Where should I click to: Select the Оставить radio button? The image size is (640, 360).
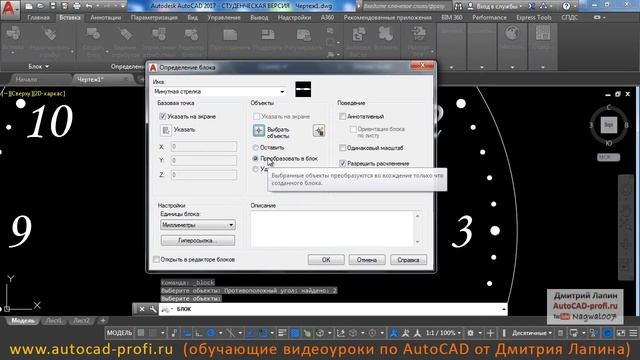coord(256,147)
